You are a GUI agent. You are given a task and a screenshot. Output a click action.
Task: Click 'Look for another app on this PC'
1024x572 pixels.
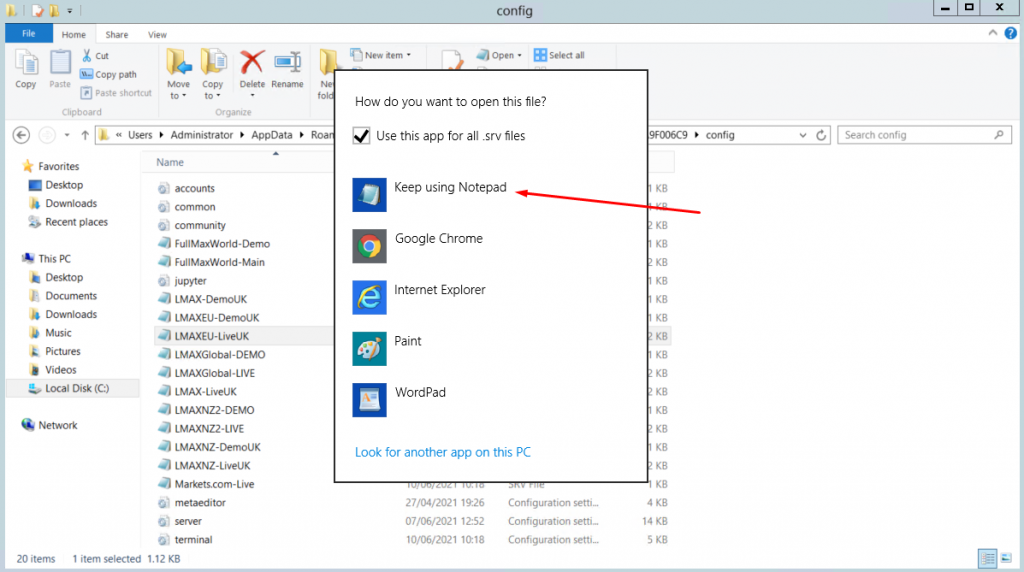point(442,452)
